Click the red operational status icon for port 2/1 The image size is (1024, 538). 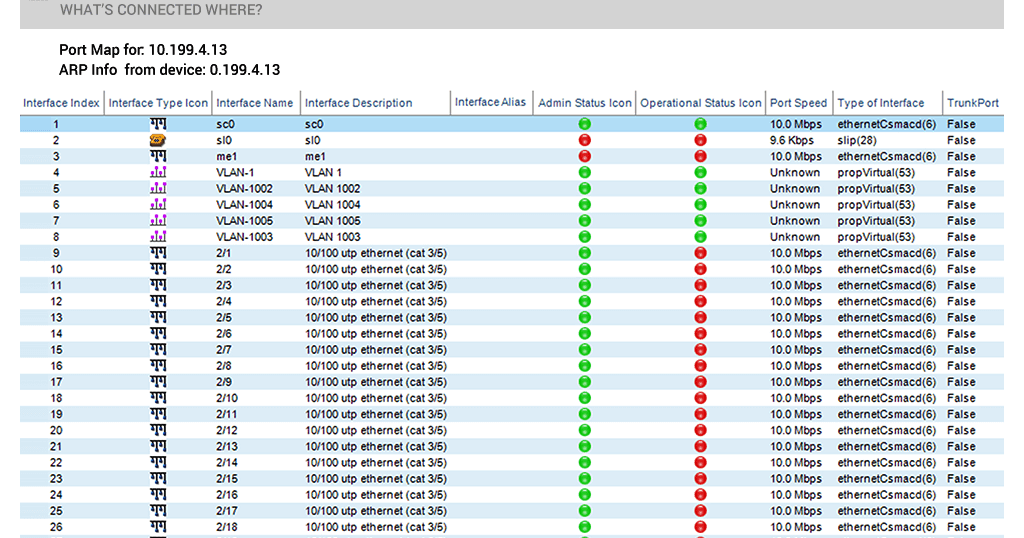pyautogui.click(x=700, y=253)
